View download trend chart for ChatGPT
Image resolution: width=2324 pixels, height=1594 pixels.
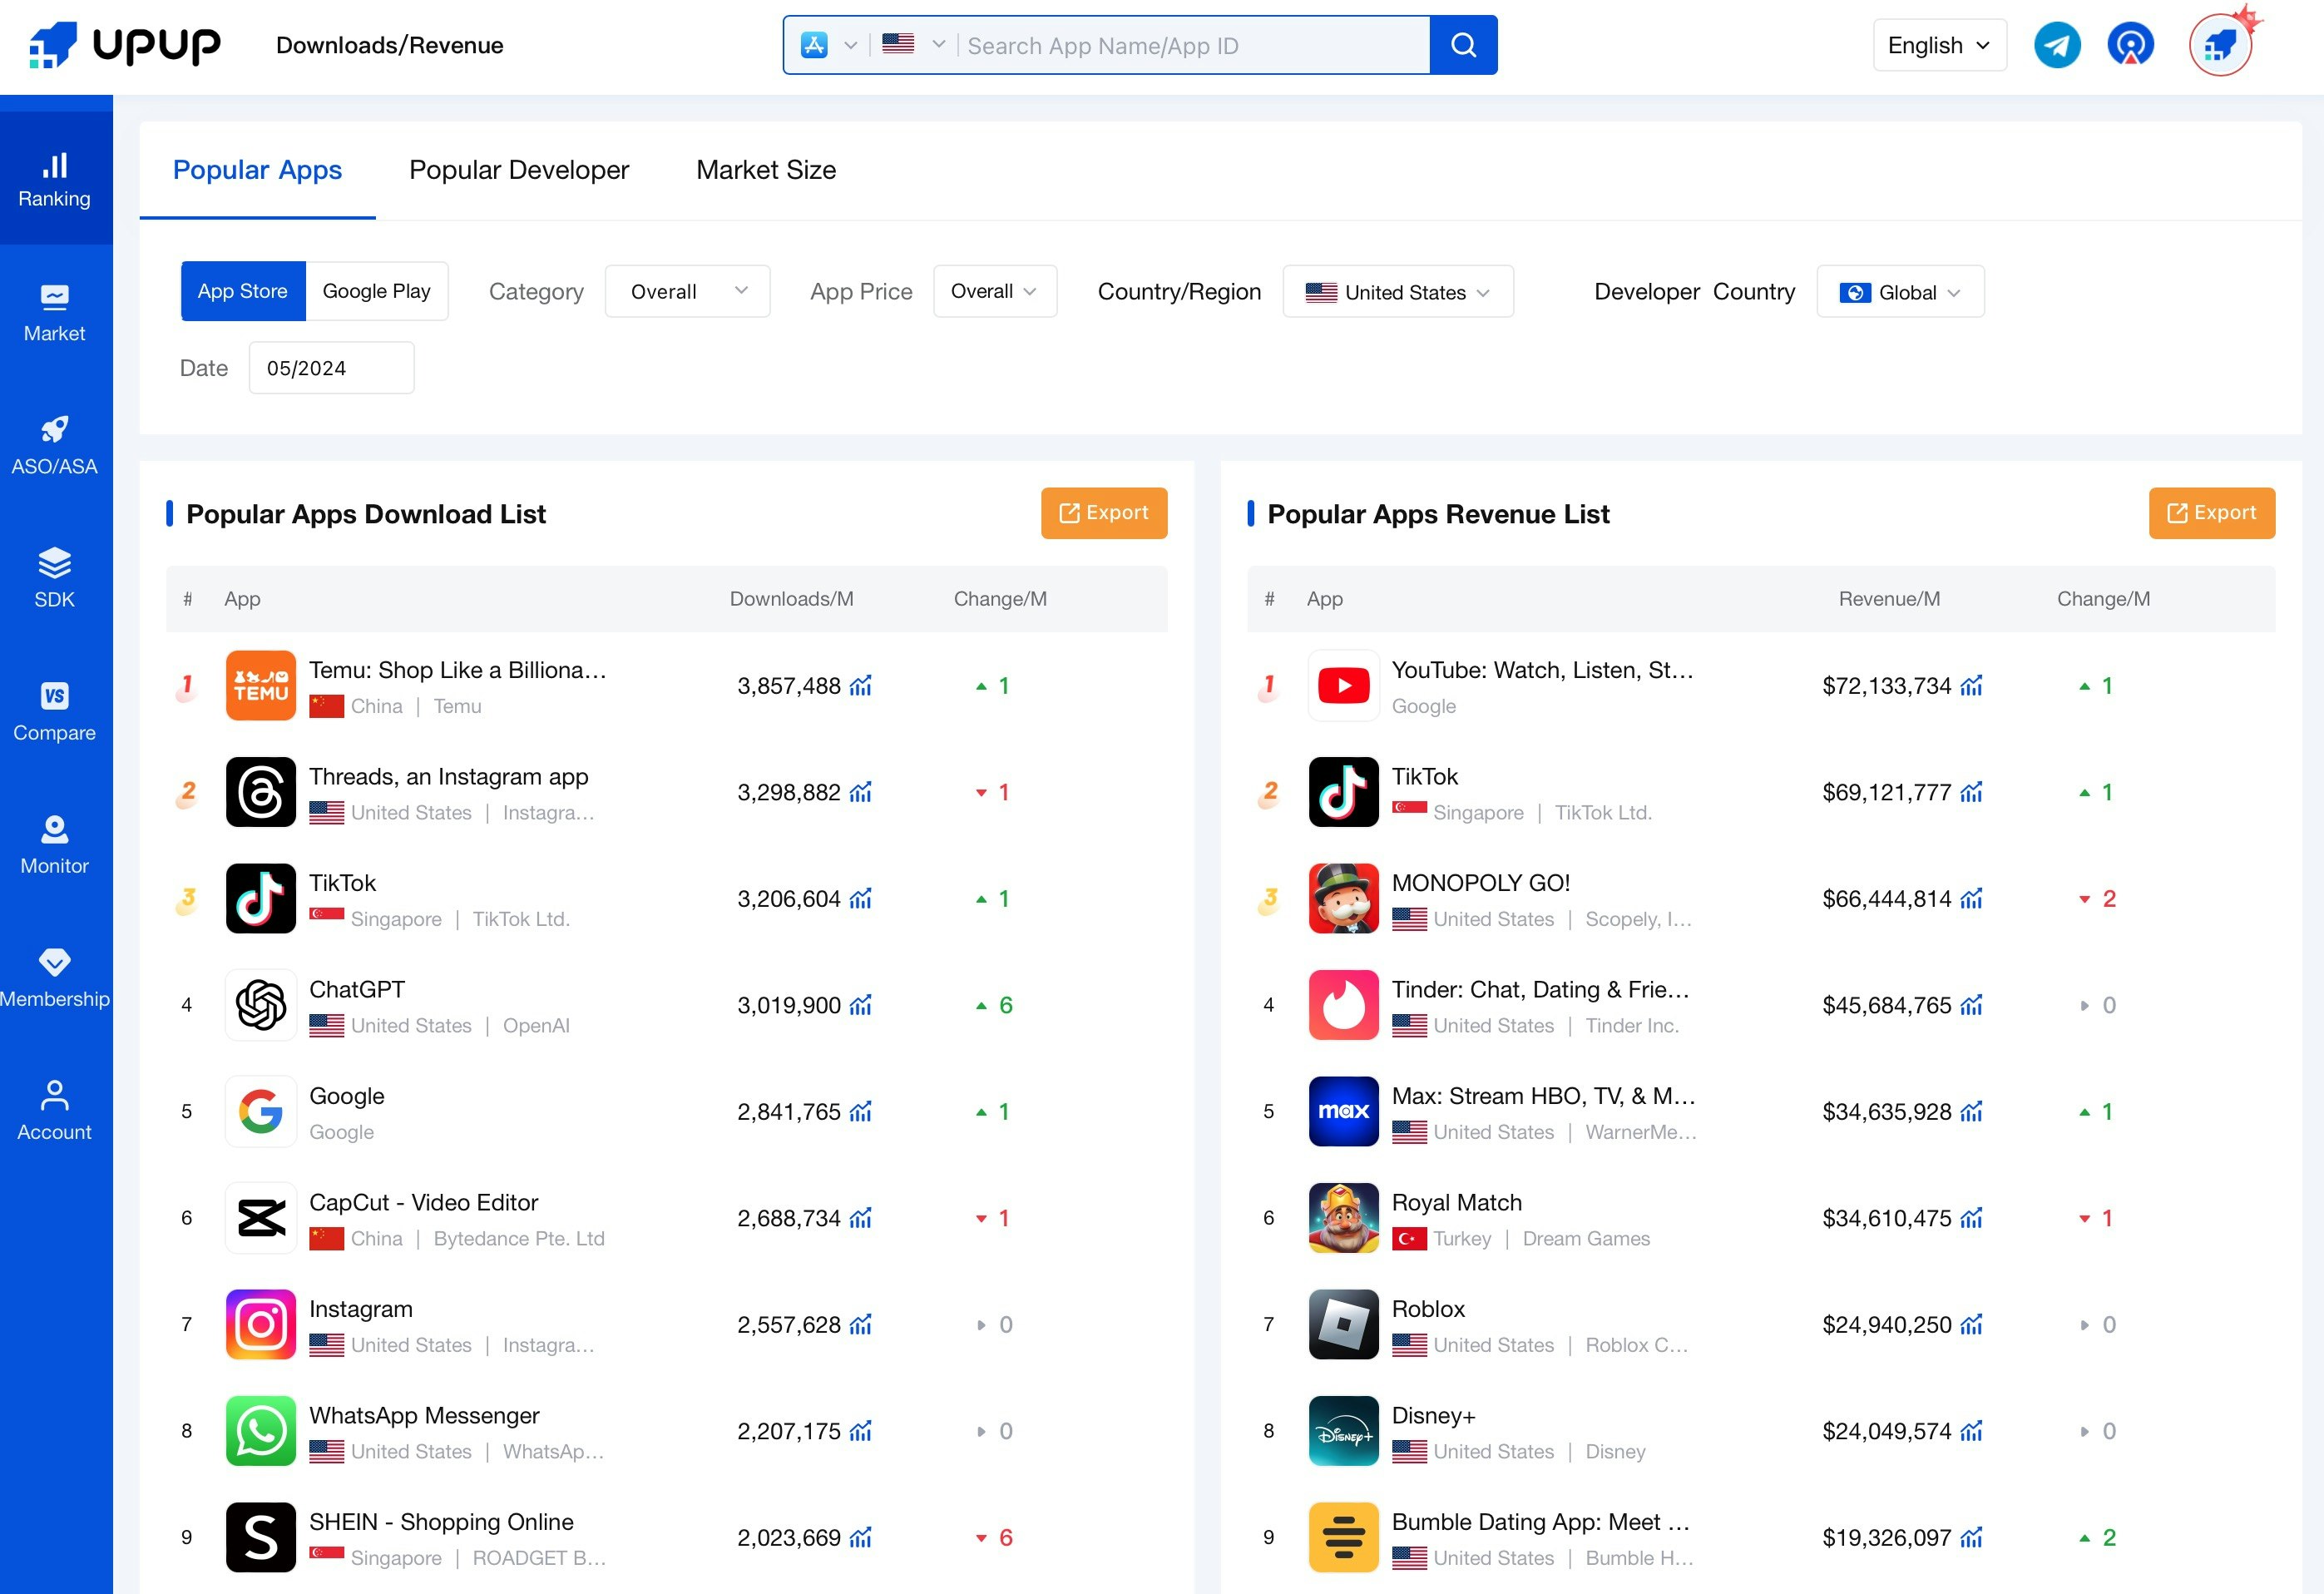click(860, 1005)
